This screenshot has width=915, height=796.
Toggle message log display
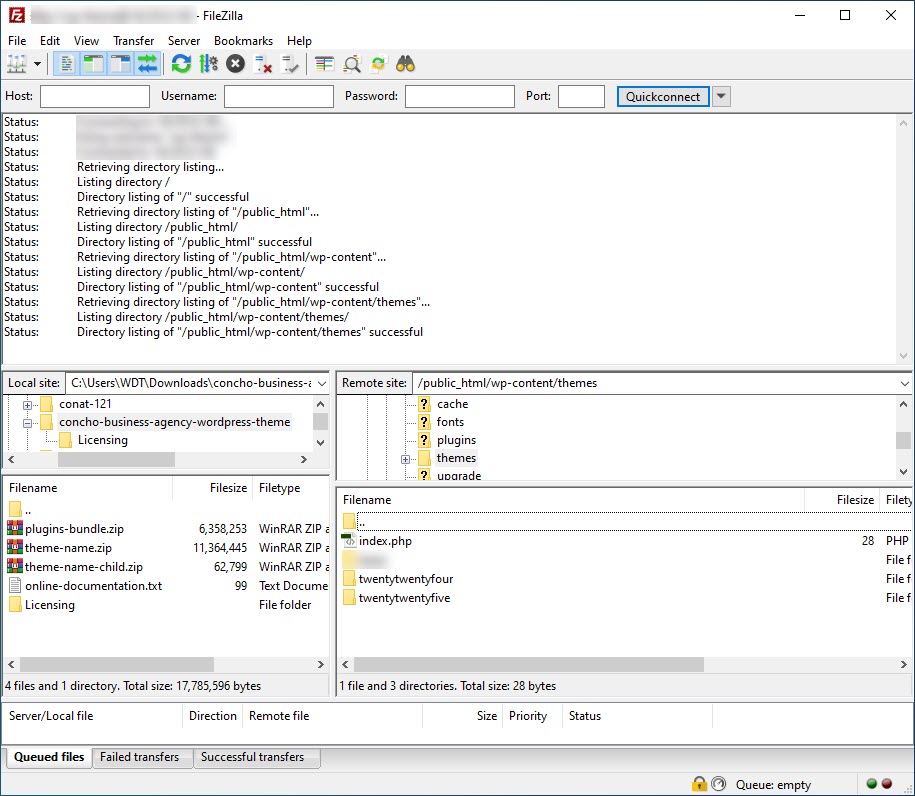tap(67, 64)
